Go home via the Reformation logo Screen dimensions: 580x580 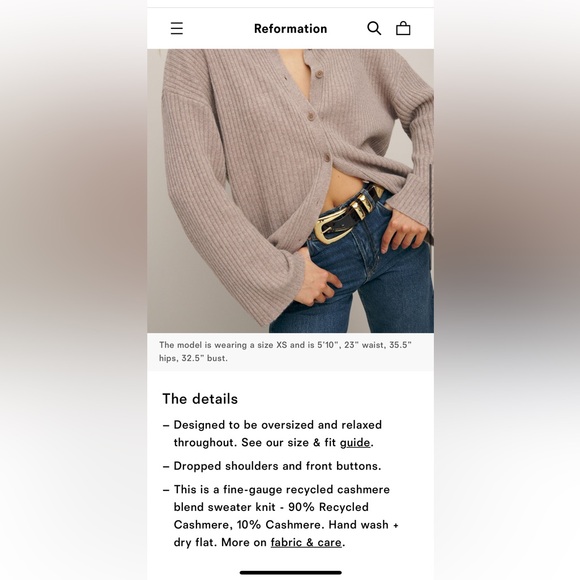pyautogui.click(x=290, y=29)
